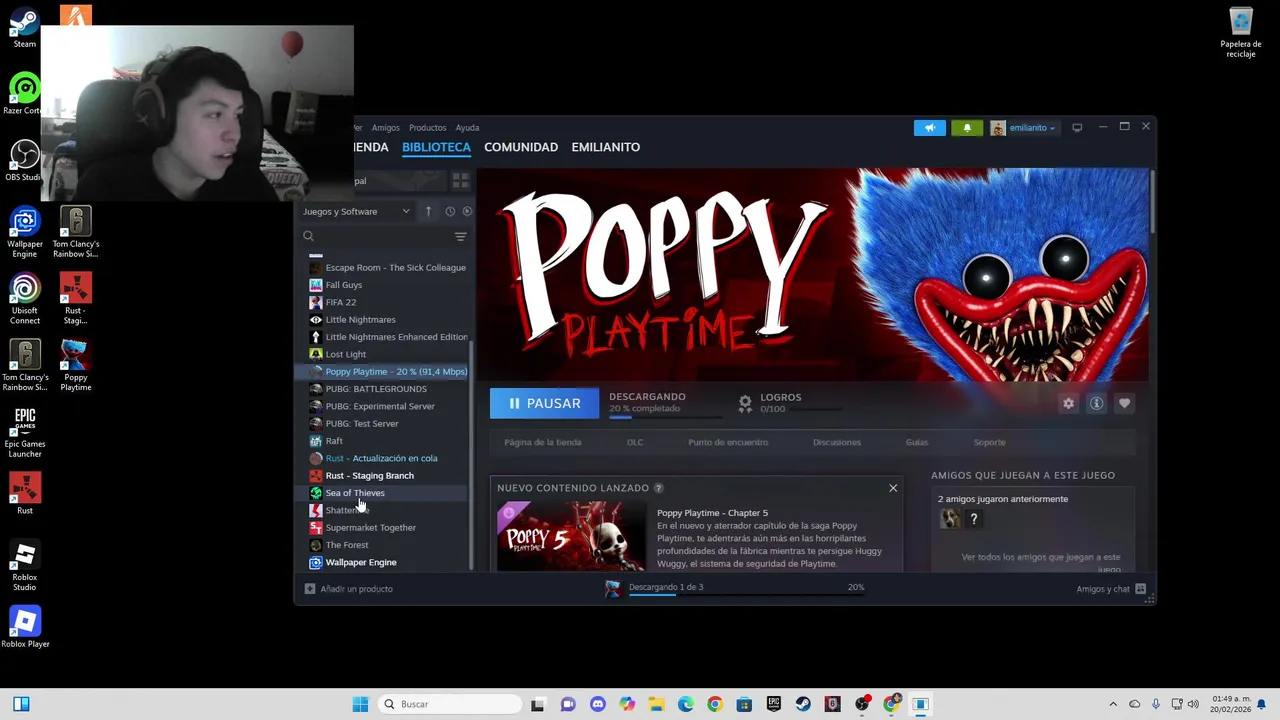The height and width of the screenshot is (720, 1280).
Task: Open the Logros achievements star icon
Action: (745, 403)
